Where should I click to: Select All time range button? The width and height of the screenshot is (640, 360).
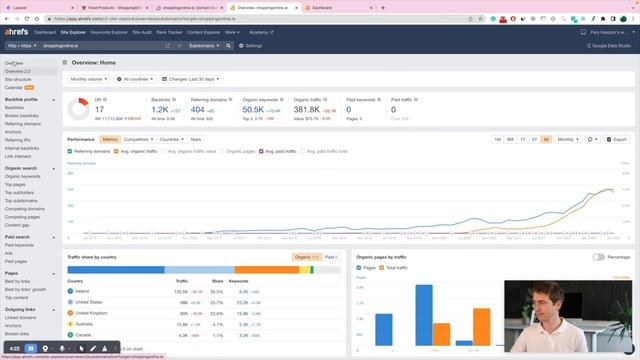(x=546, y=139)
